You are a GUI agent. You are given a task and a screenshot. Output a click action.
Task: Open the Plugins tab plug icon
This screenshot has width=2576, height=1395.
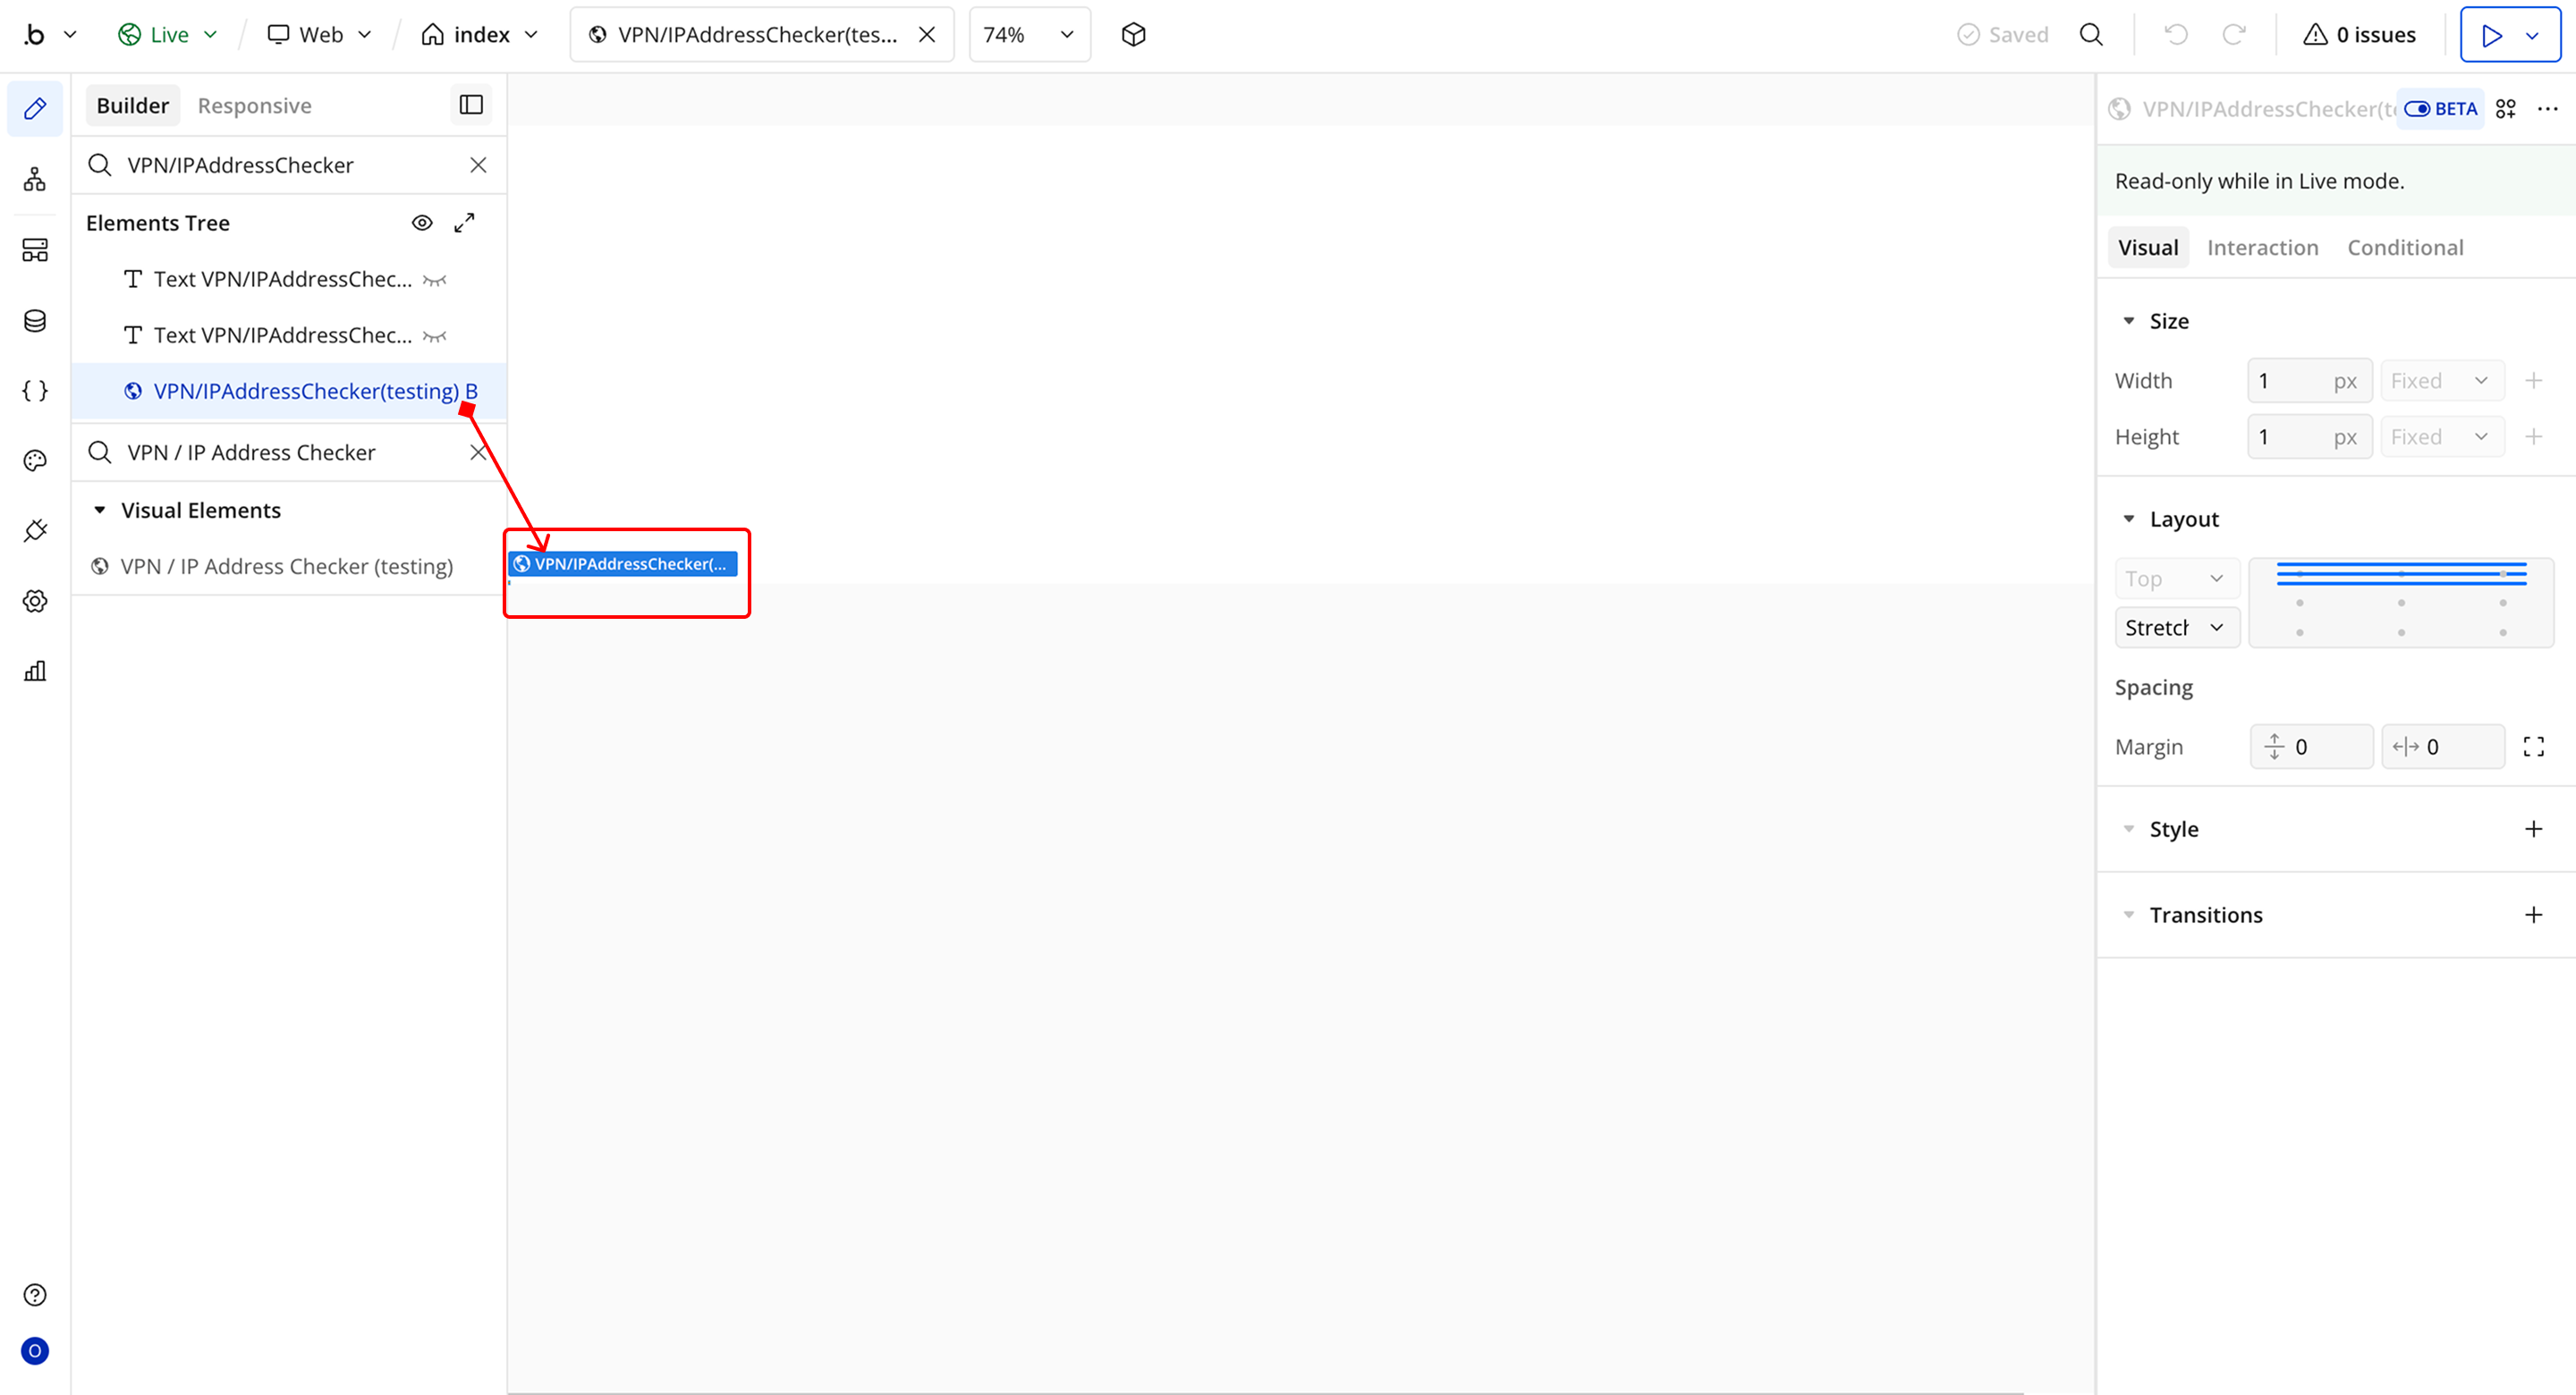35,531
